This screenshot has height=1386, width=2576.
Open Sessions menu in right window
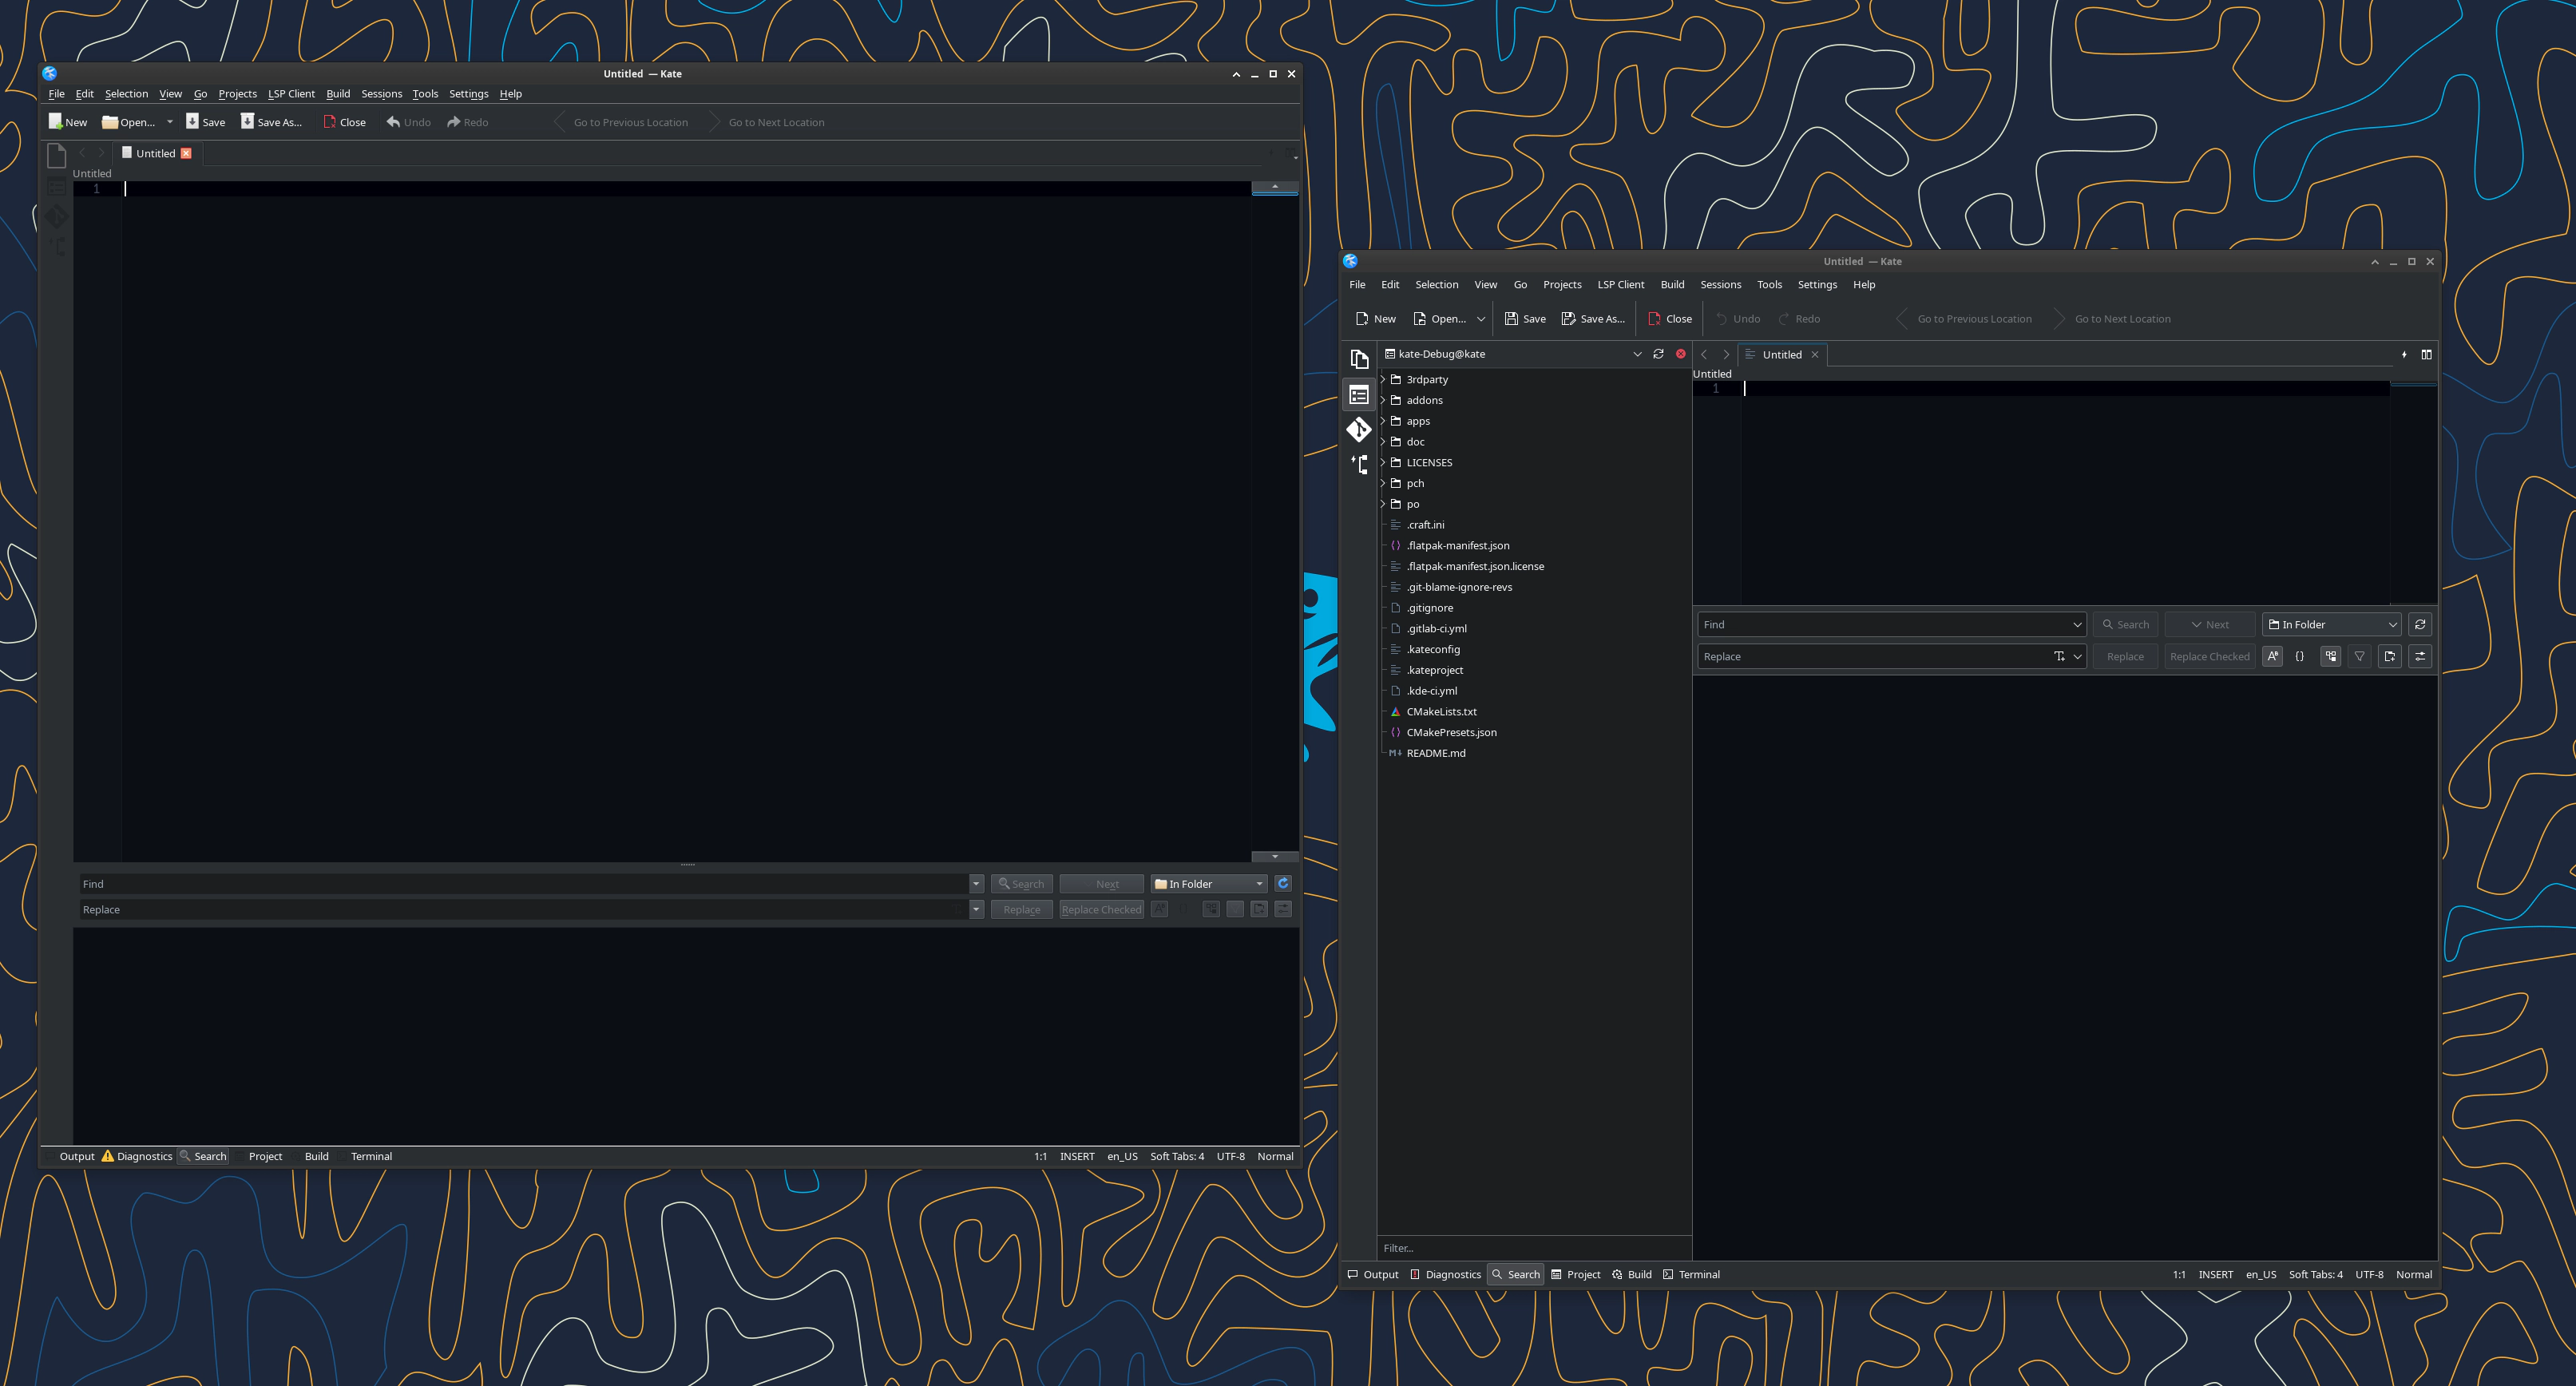point(1720,285)
